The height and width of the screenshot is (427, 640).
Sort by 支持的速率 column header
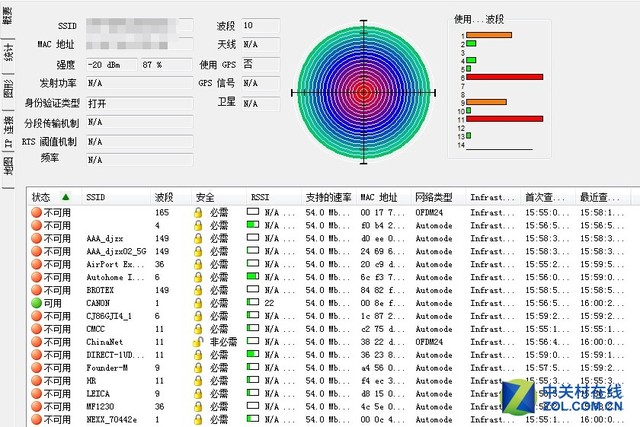tap(329, 198)
